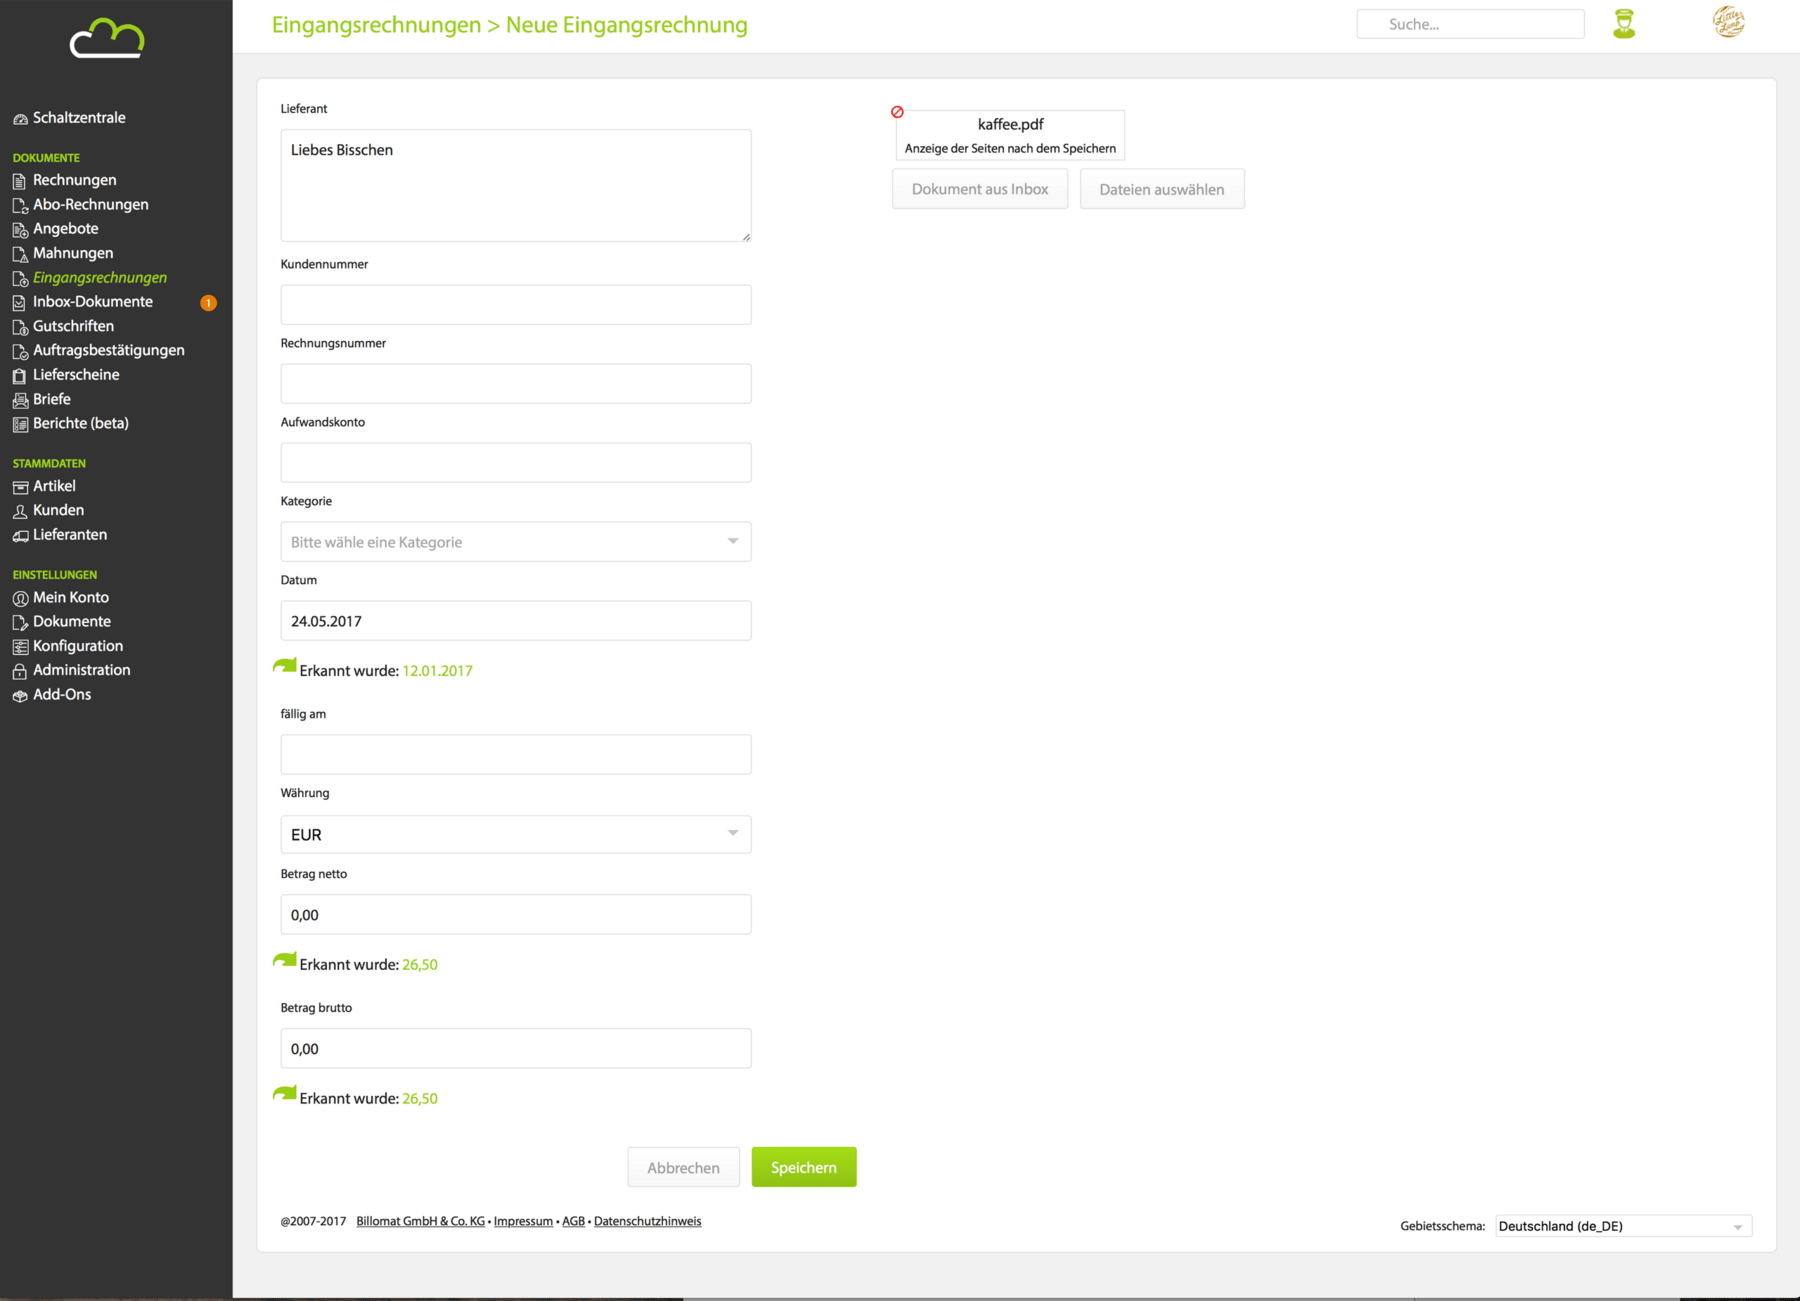Apply recognized date with green arrow

[285, 667]
